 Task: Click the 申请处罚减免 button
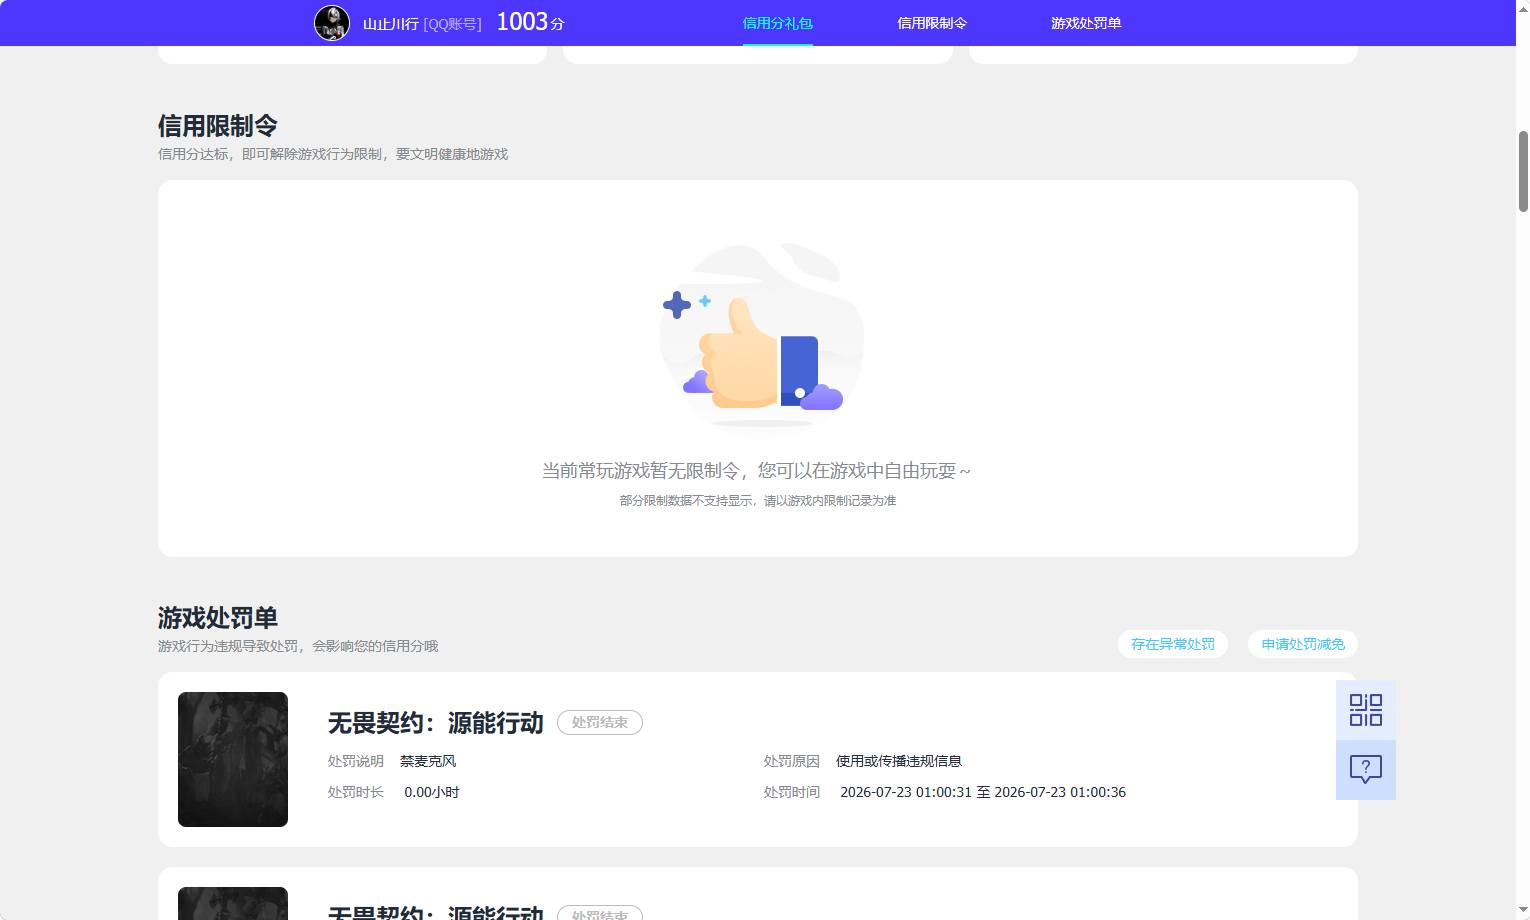pyautogui.click(x=1303, y=644)
